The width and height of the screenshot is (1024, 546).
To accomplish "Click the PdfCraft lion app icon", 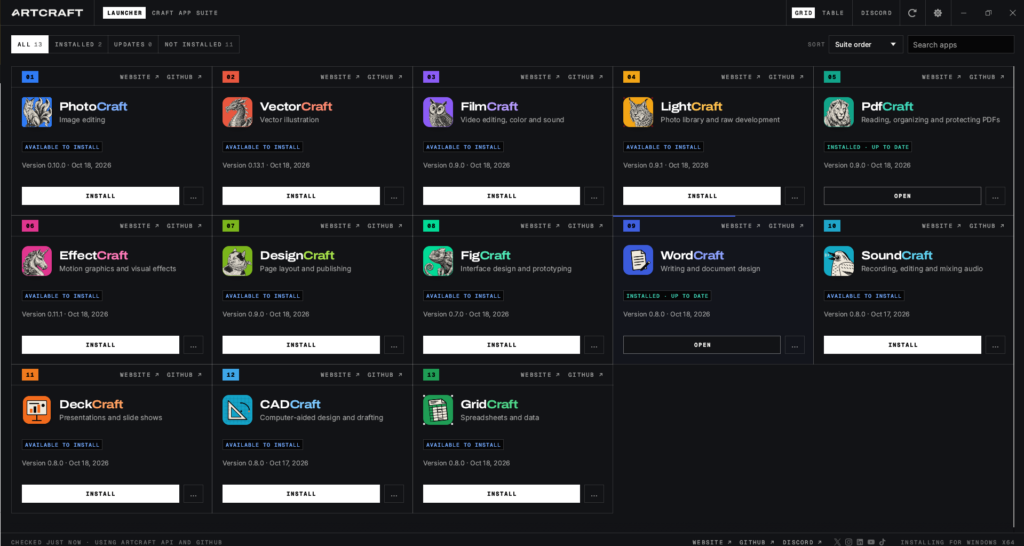I will (x=839, y=112).
